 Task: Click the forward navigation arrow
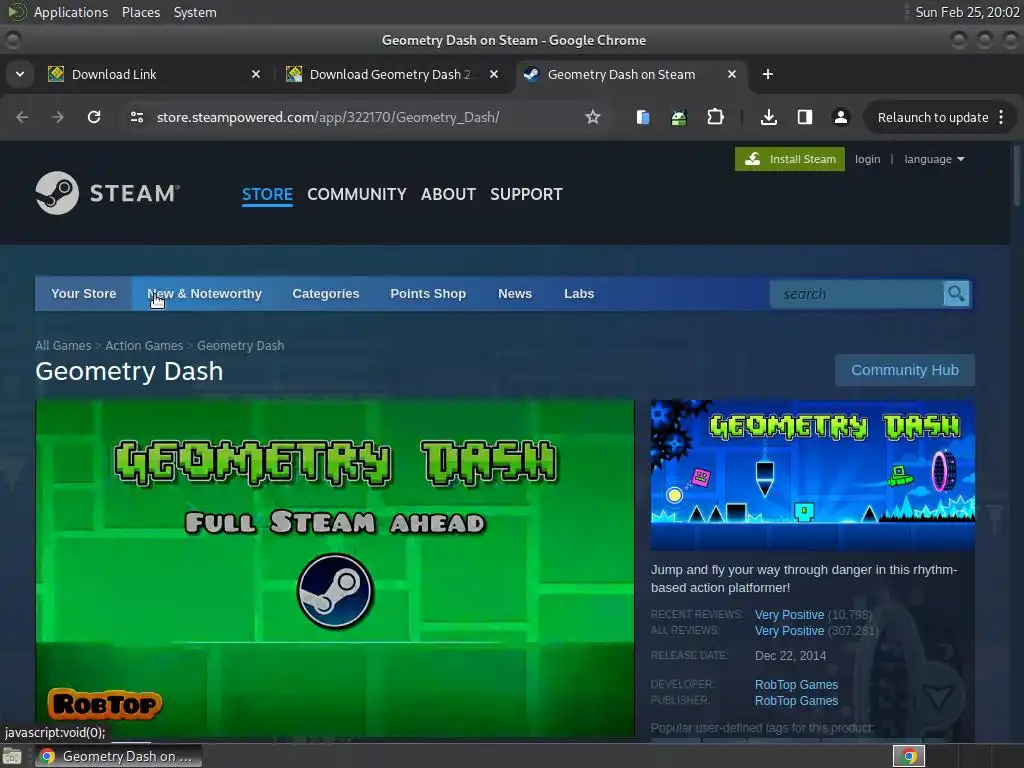click(58, 117)
